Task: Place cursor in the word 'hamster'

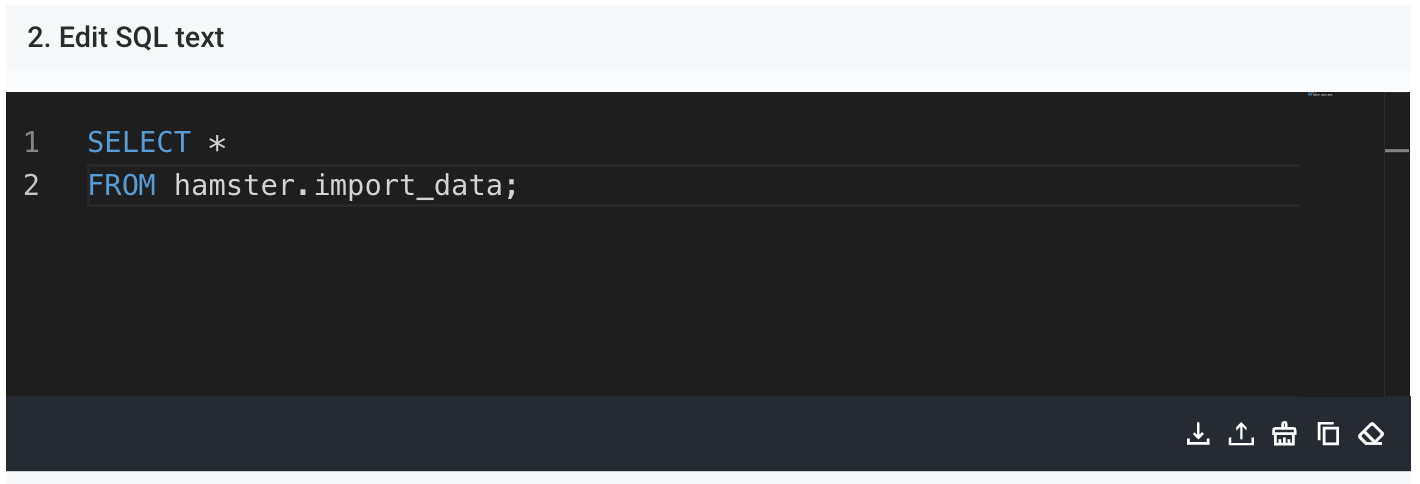Action: pyautogui.click(x=235, y=185)
